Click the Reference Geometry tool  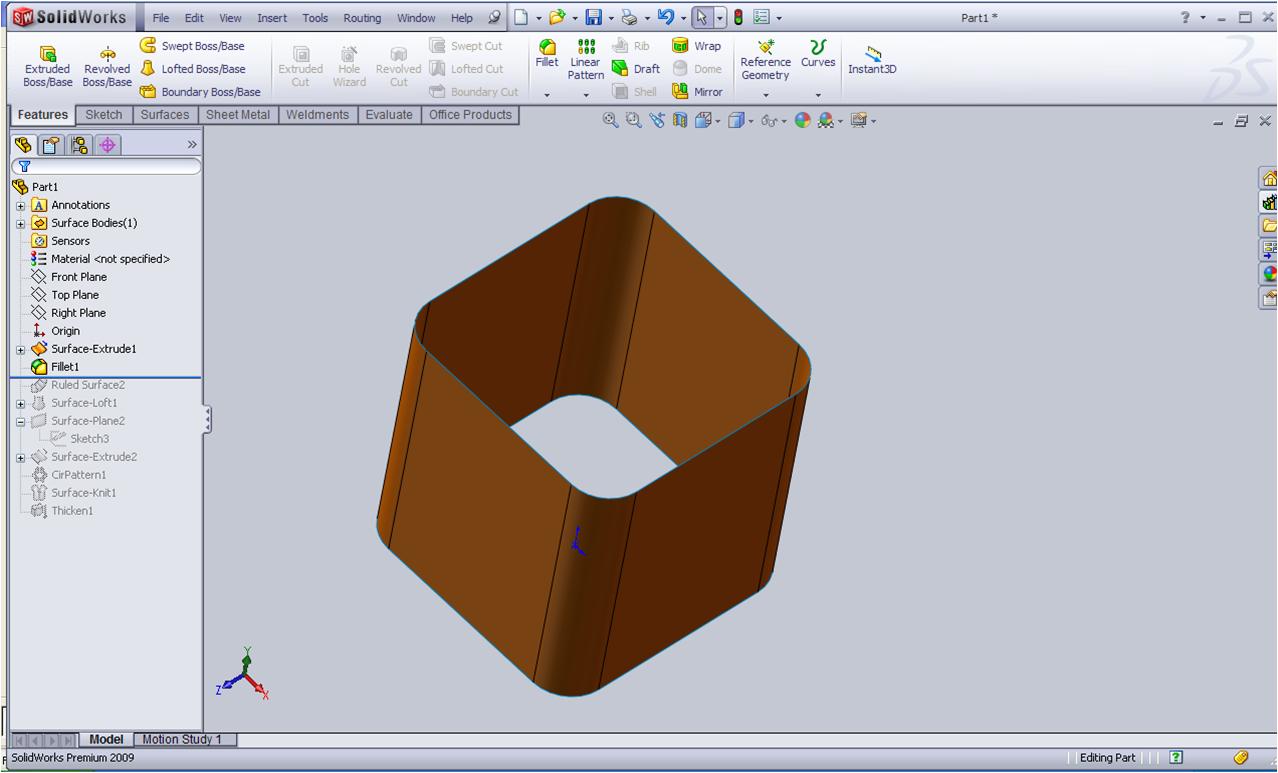click(x=765, y=60)
